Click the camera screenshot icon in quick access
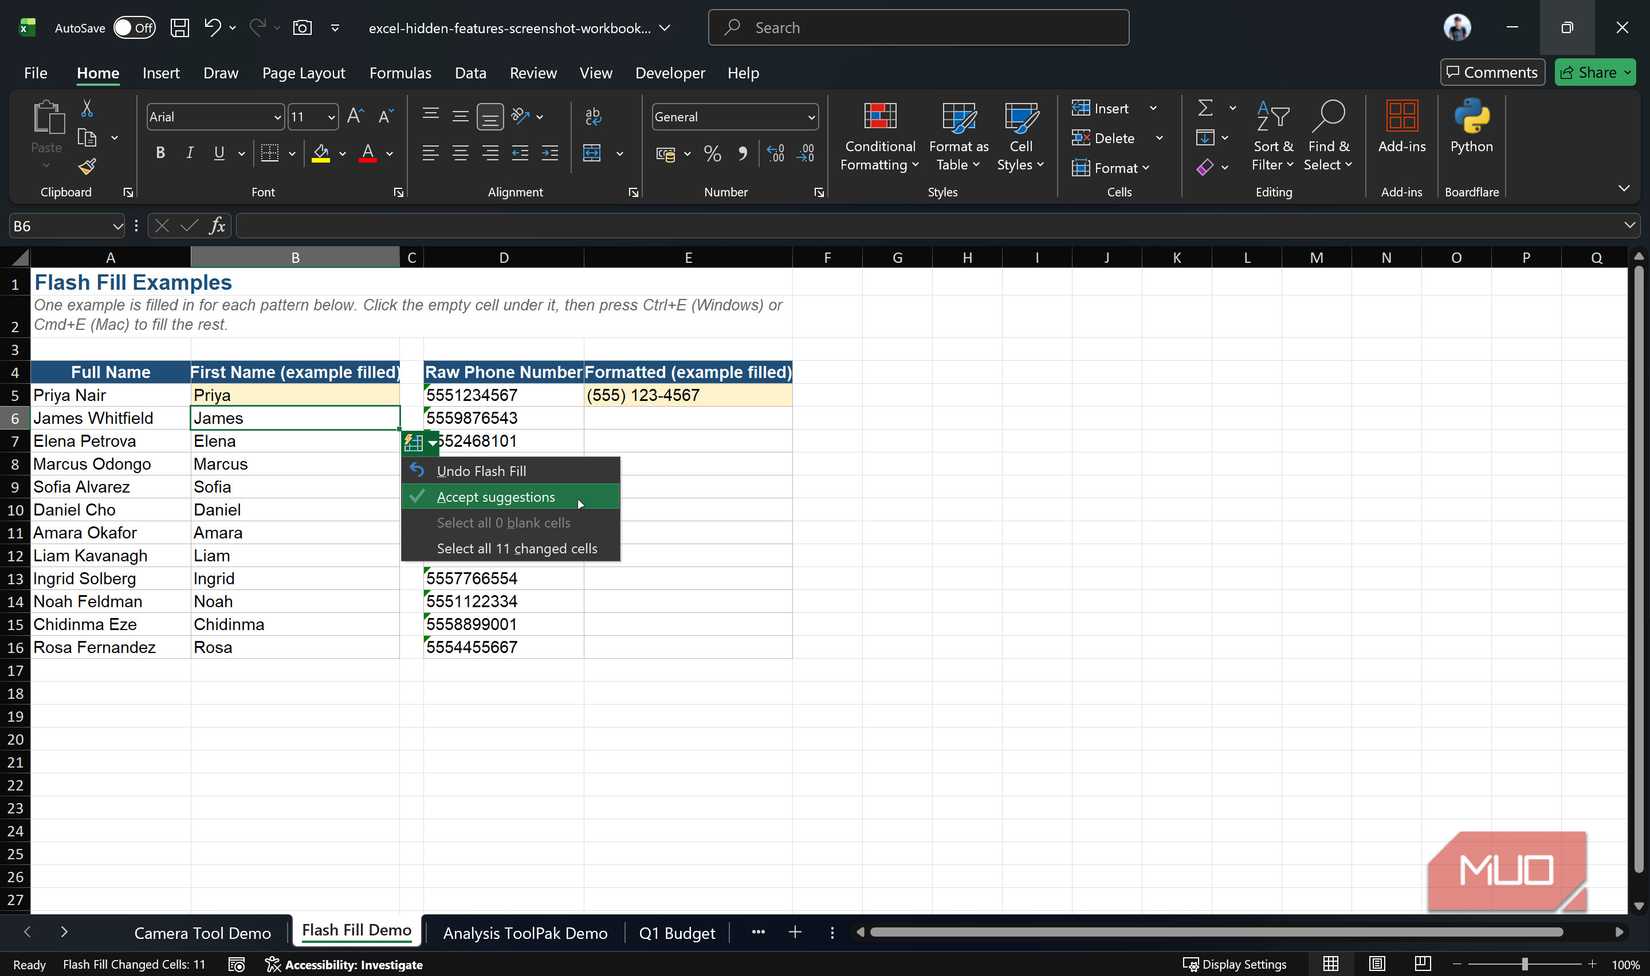 302,28
